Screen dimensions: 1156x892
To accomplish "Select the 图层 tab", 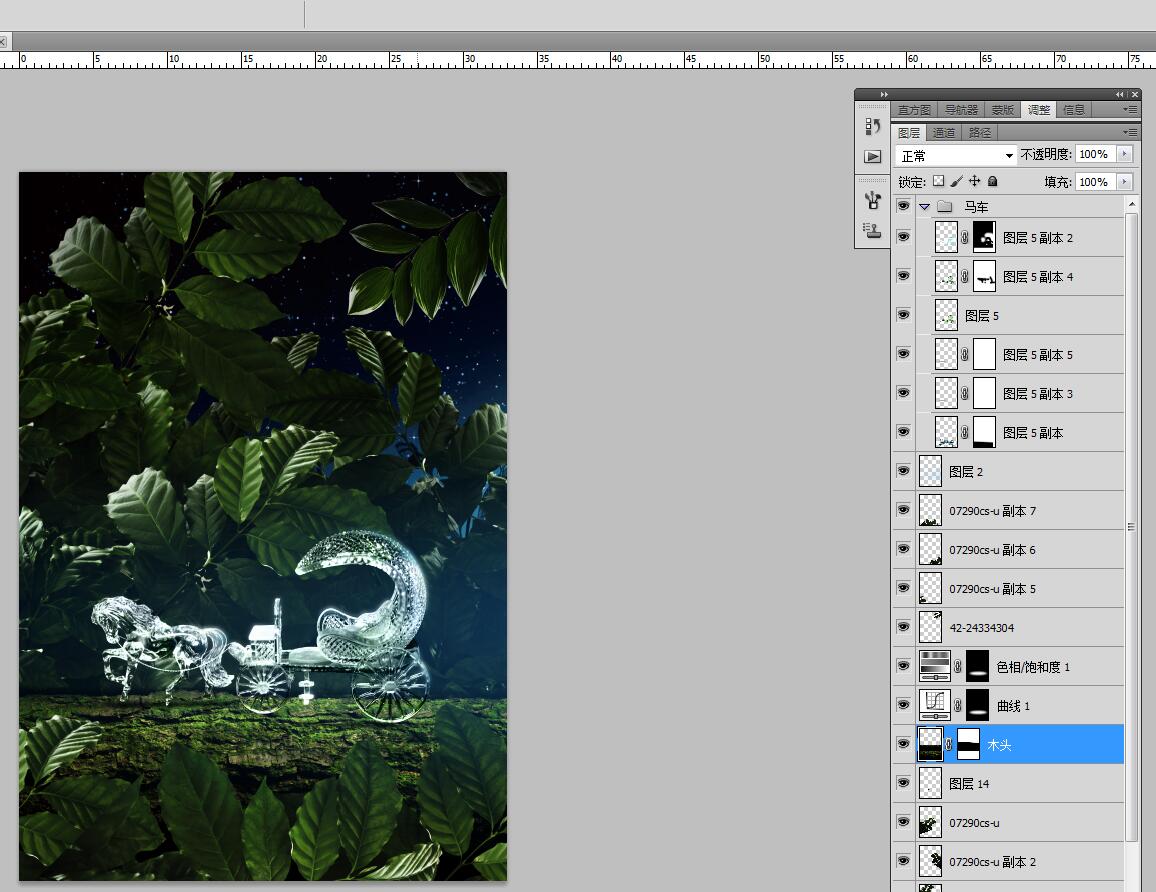I will click(909, 133).
